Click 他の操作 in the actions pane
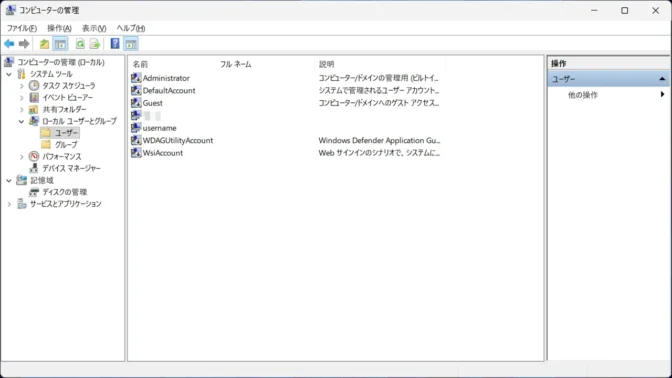 [582, 95]
